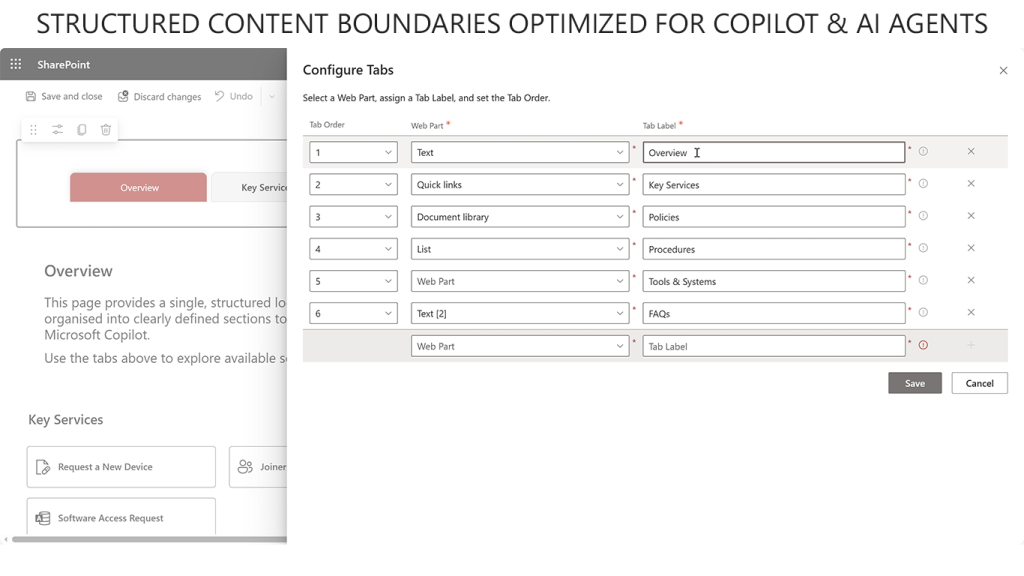
Task: Expand Tab Order dropdown showing 3
Action: [354, 217]
